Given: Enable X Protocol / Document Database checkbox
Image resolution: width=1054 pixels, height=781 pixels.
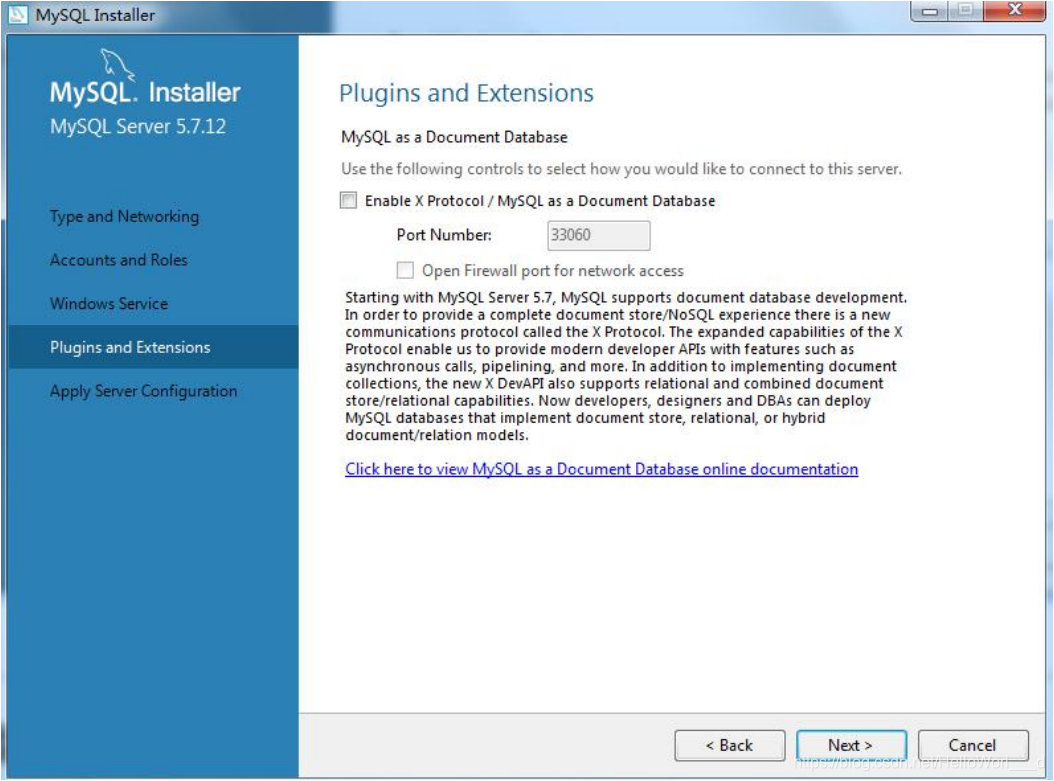Looking at the screenshot, I should tap(348, 200).
